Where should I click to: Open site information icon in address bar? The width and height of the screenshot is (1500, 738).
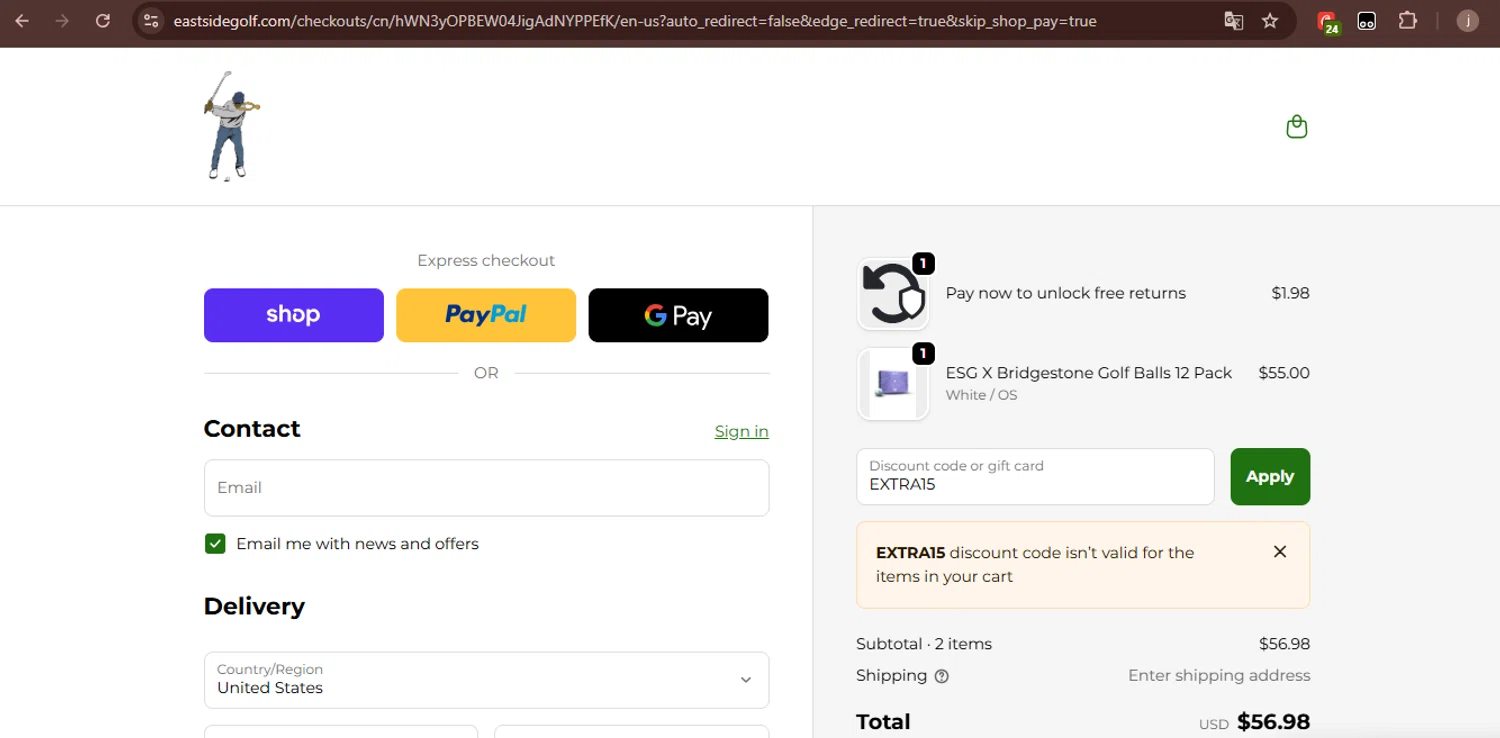tap(151, 21)
